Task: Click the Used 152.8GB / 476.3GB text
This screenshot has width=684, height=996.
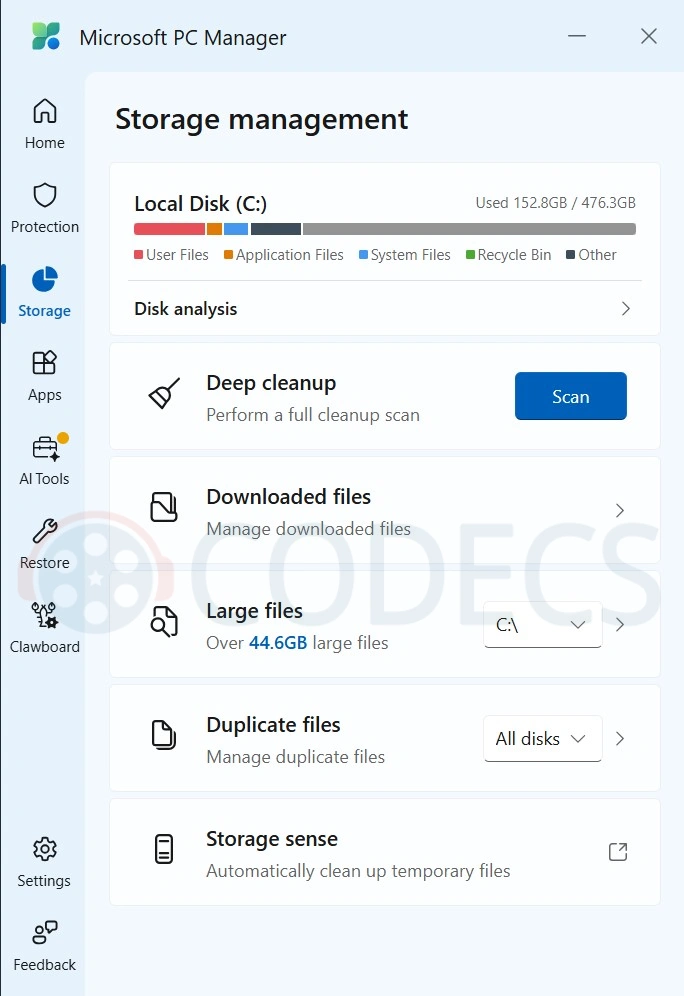Action: point(556,203)
